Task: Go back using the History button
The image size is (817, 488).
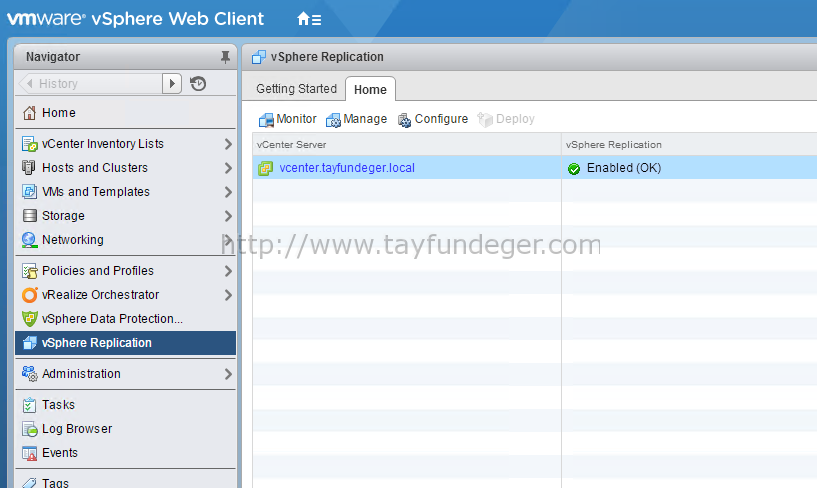Action: click(x=91, y=83)
